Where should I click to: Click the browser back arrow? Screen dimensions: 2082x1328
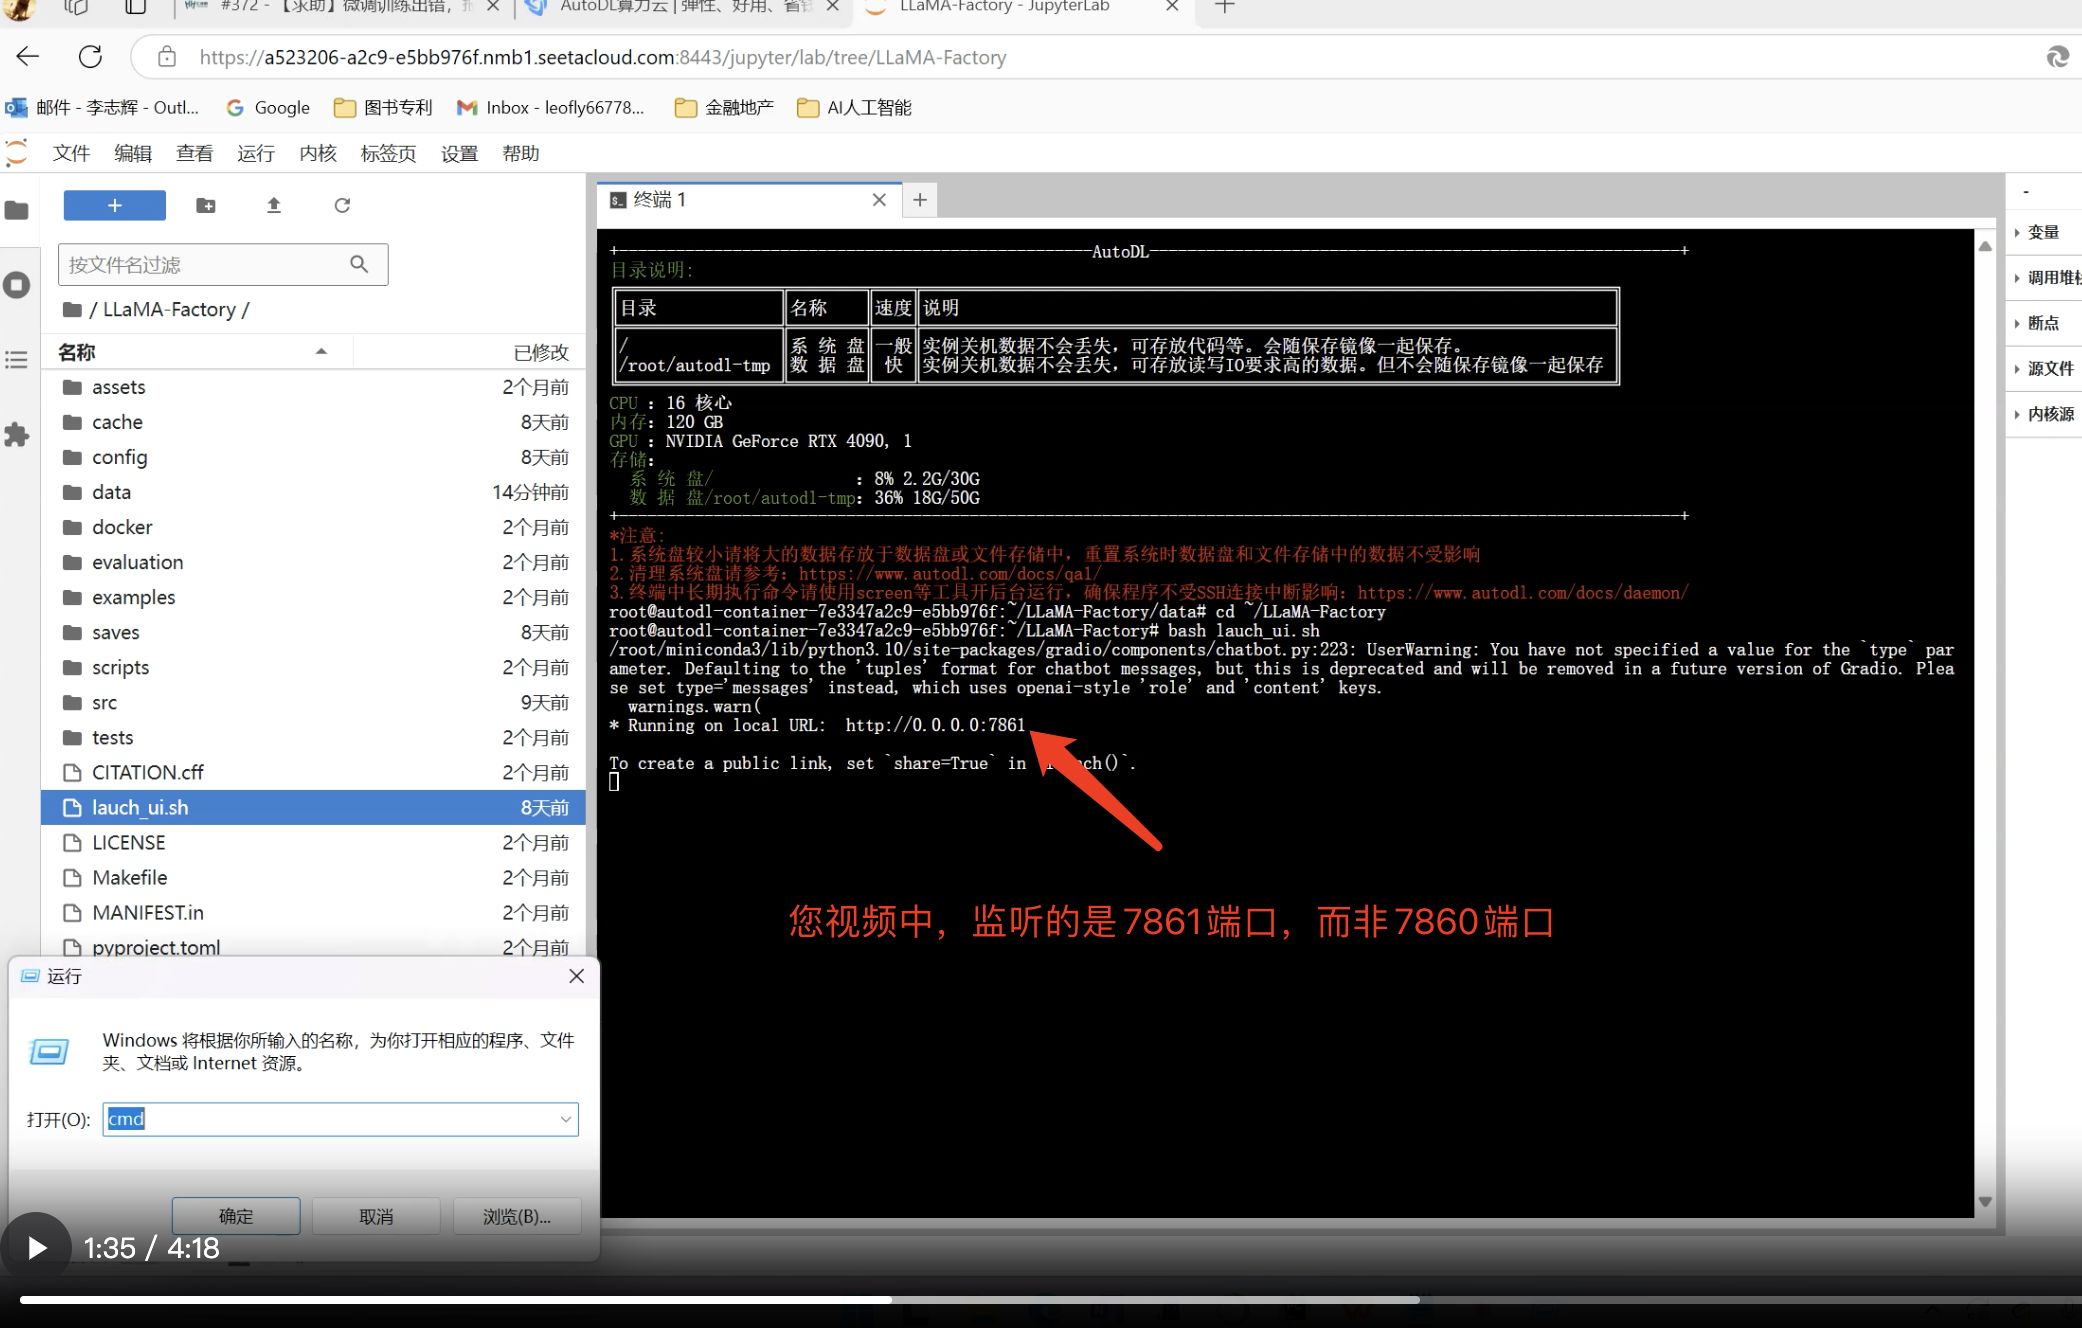(x=28, y=57)
